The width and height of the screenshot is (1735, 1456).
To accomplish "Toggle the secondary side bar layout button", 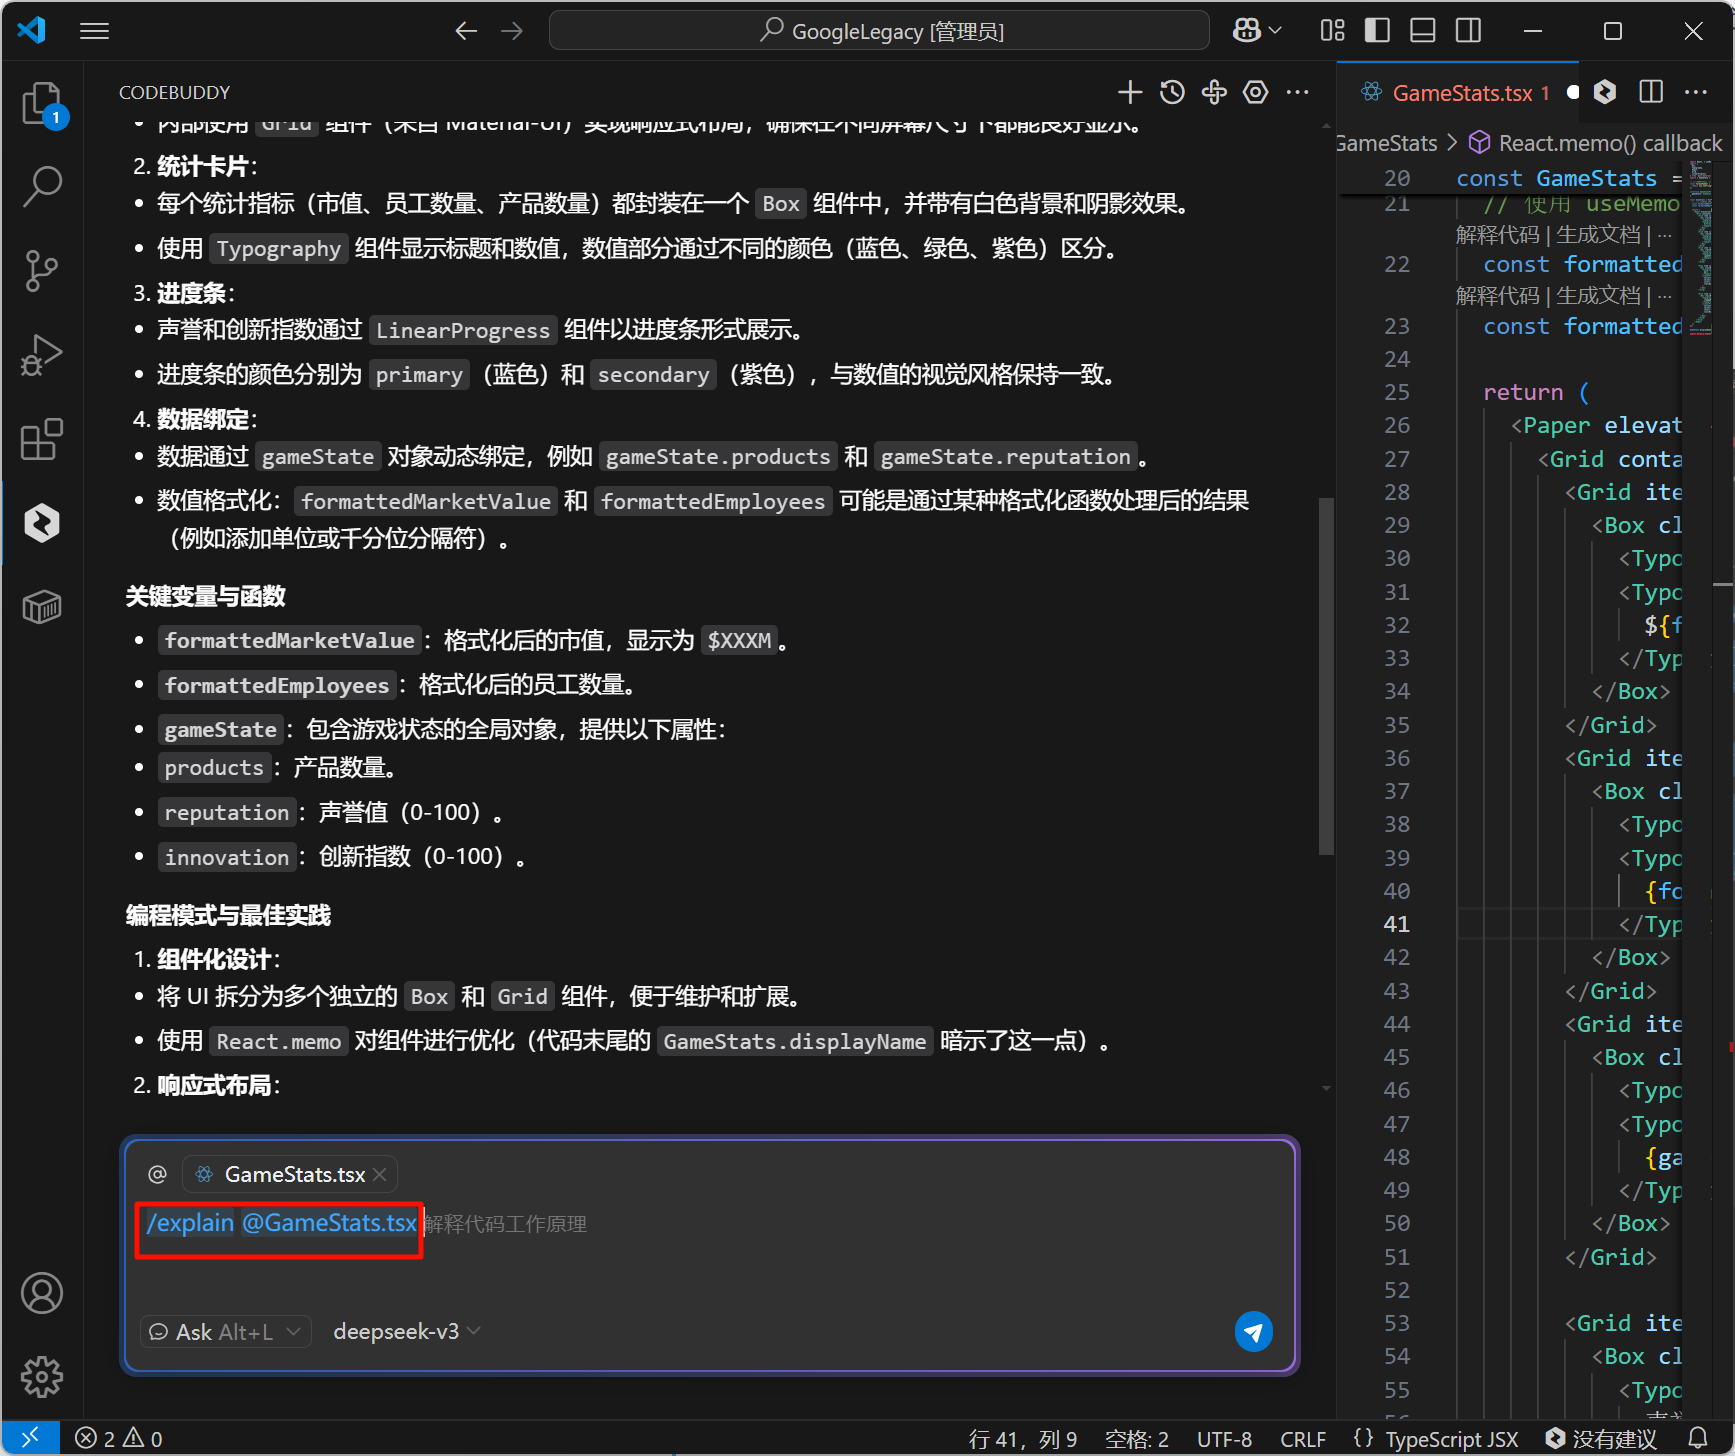I will [1468, 31].
